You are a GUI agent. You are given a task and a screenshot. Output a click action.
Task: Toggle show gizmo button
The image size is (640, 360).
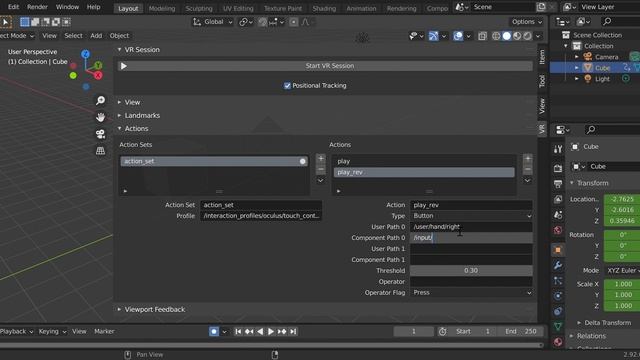(x=433, y=36)
